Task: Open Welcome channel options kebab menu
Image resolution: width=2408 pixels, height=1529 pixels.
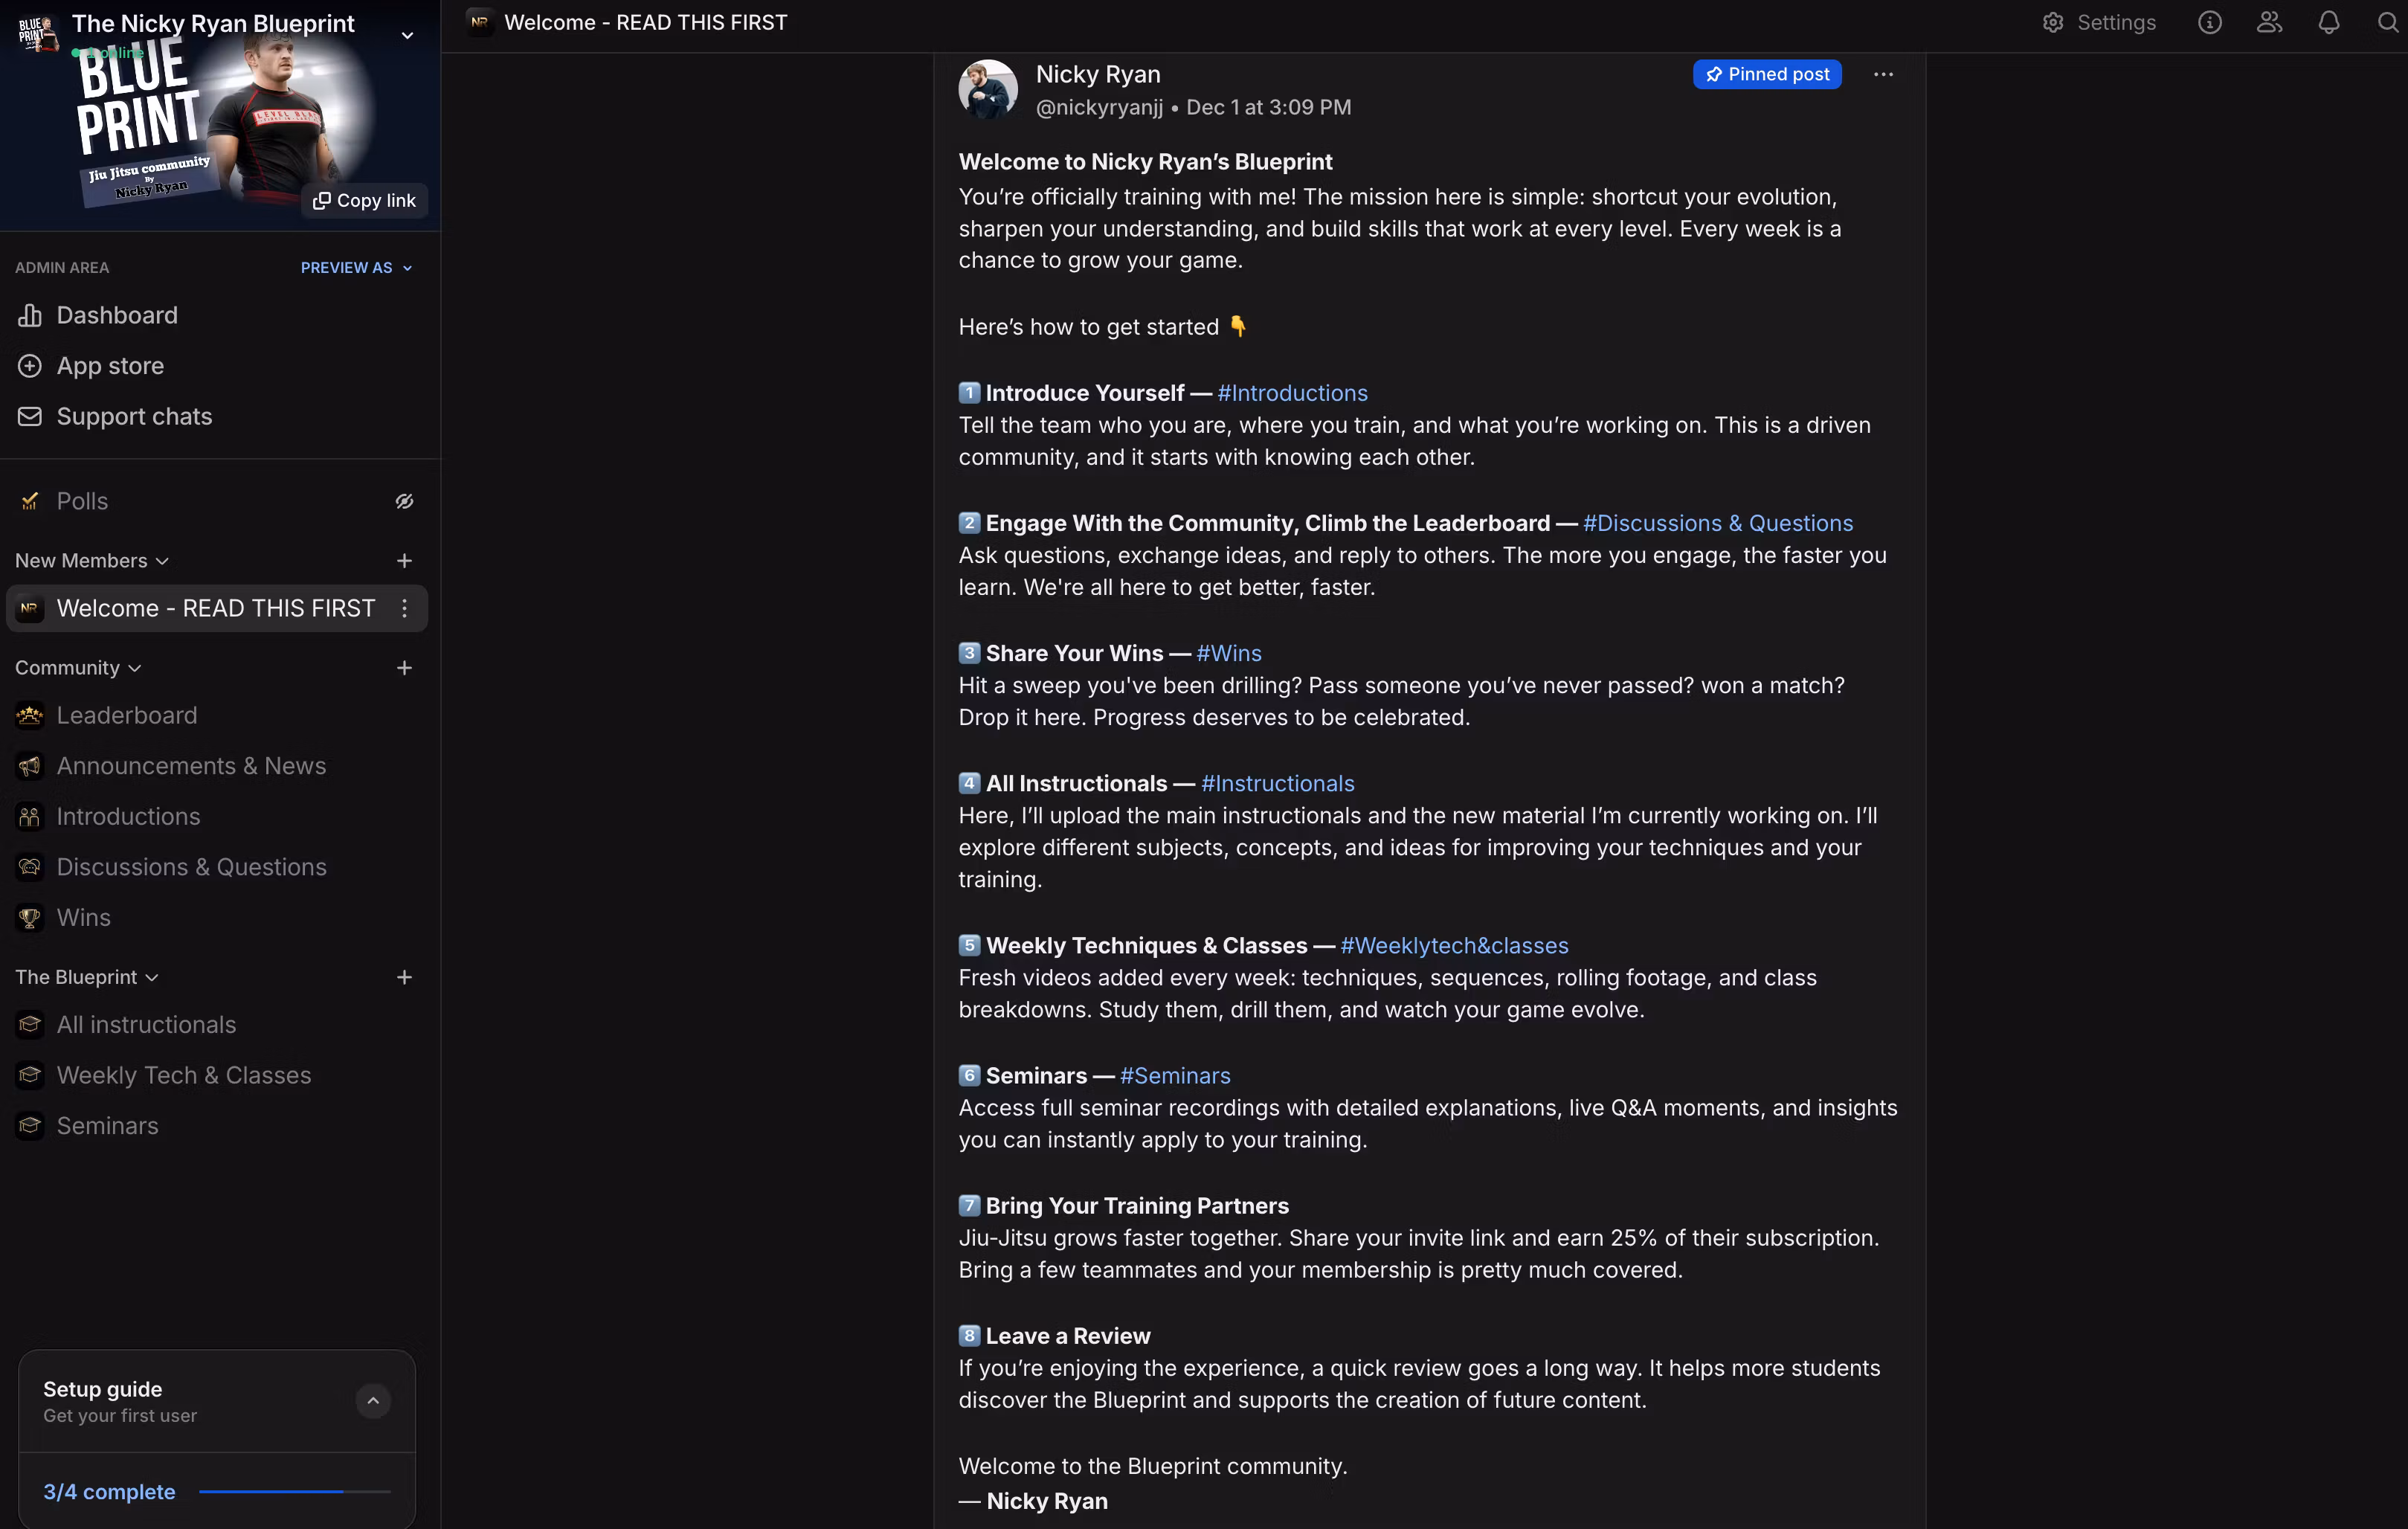Action: point(404,608)
